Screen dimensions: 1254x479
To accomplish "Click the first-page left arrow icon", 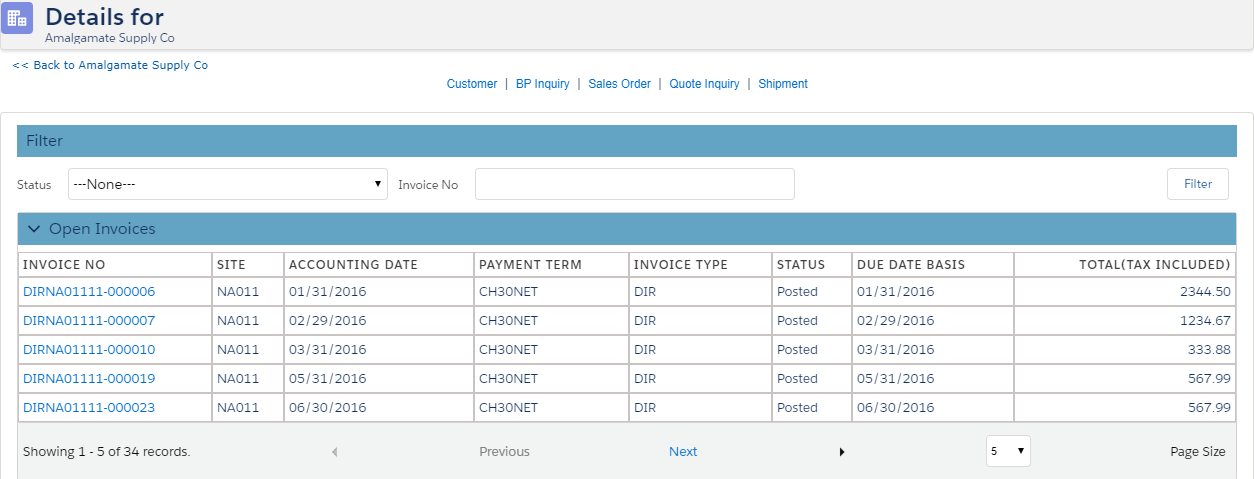I will click(x=334, y=452).
